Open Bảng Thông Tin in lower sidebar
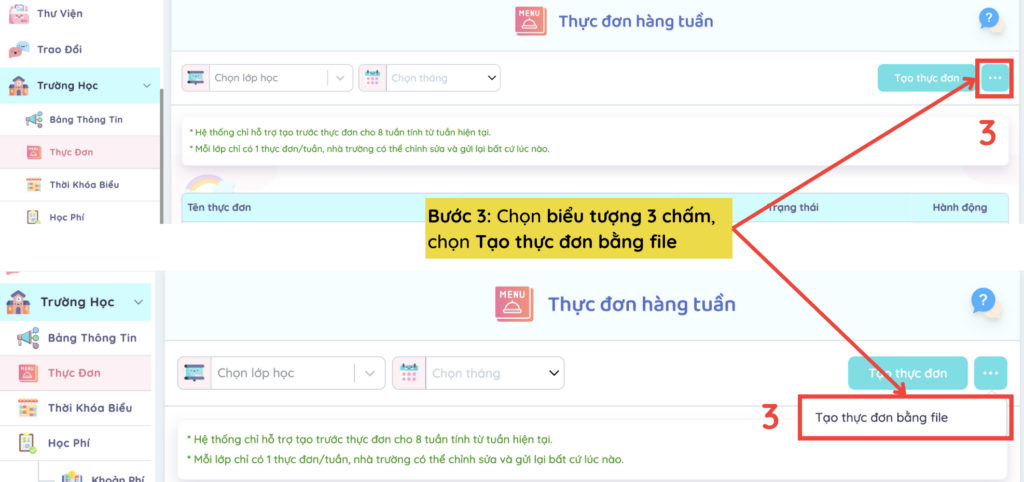This screenshot has height=482, width=1024. pos(77,338)
